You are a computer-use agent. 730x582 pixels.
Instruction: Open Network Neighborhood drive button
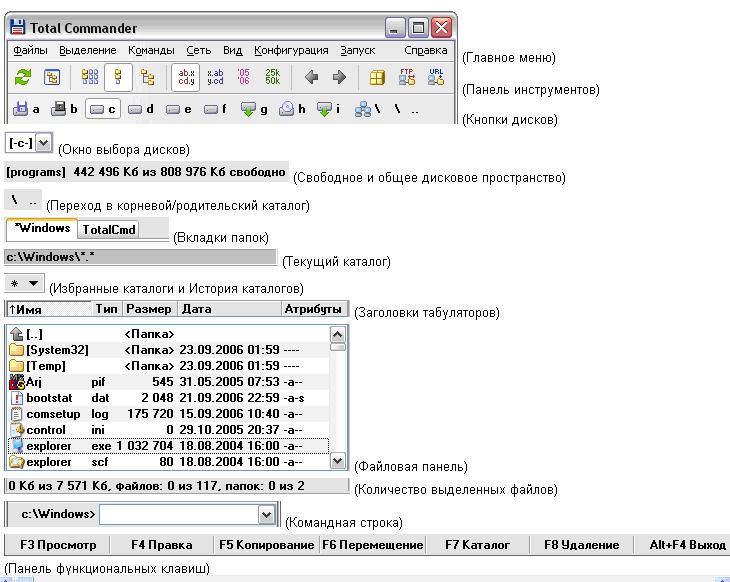point(368,109)
